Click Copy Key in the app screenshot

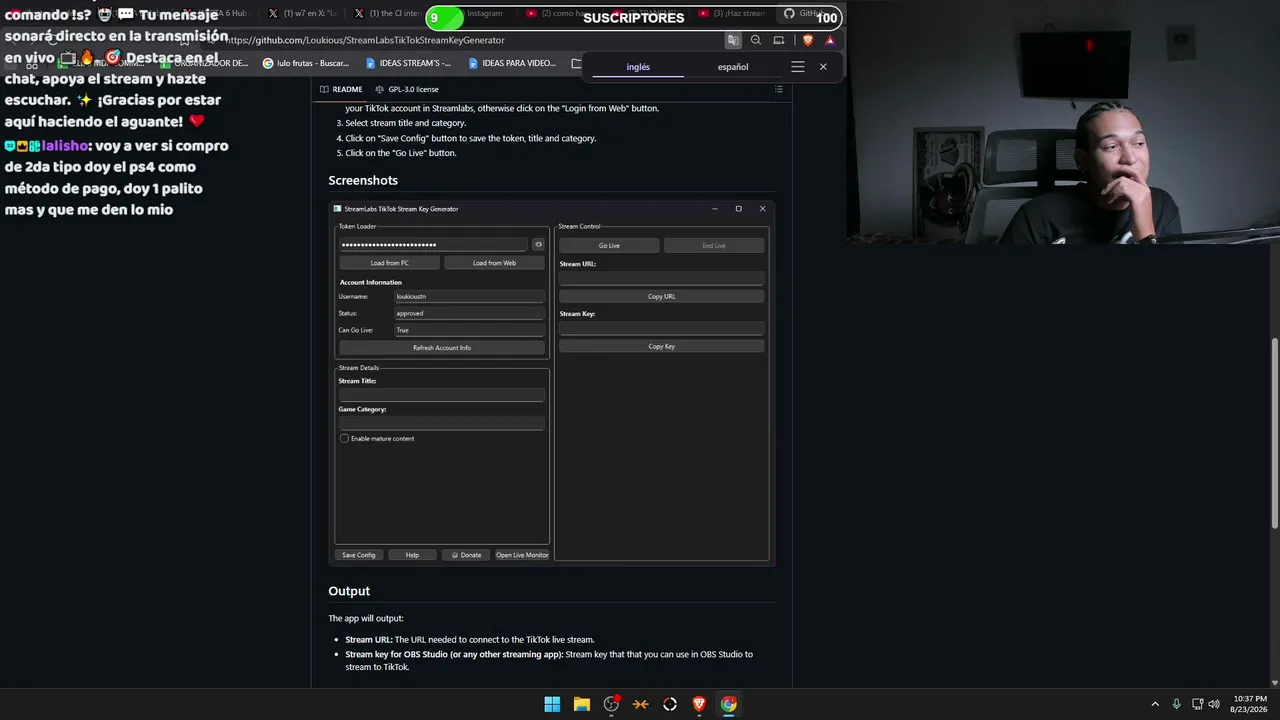661,346
